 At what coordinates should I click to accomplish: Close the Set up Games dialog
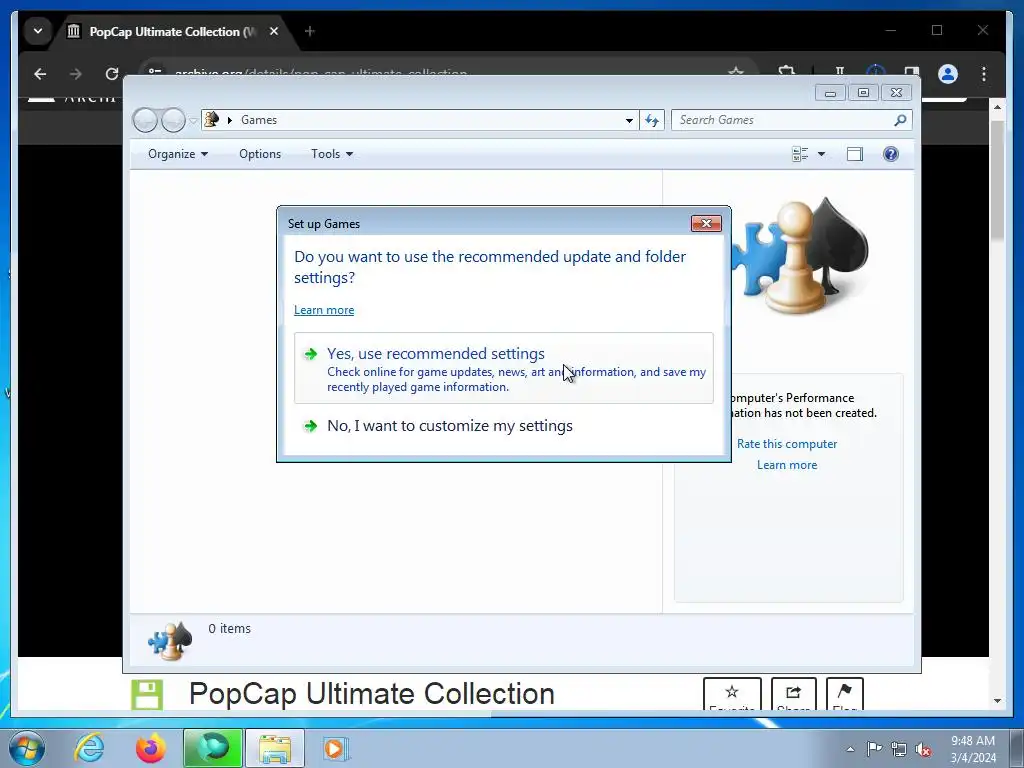pos(706,223)
